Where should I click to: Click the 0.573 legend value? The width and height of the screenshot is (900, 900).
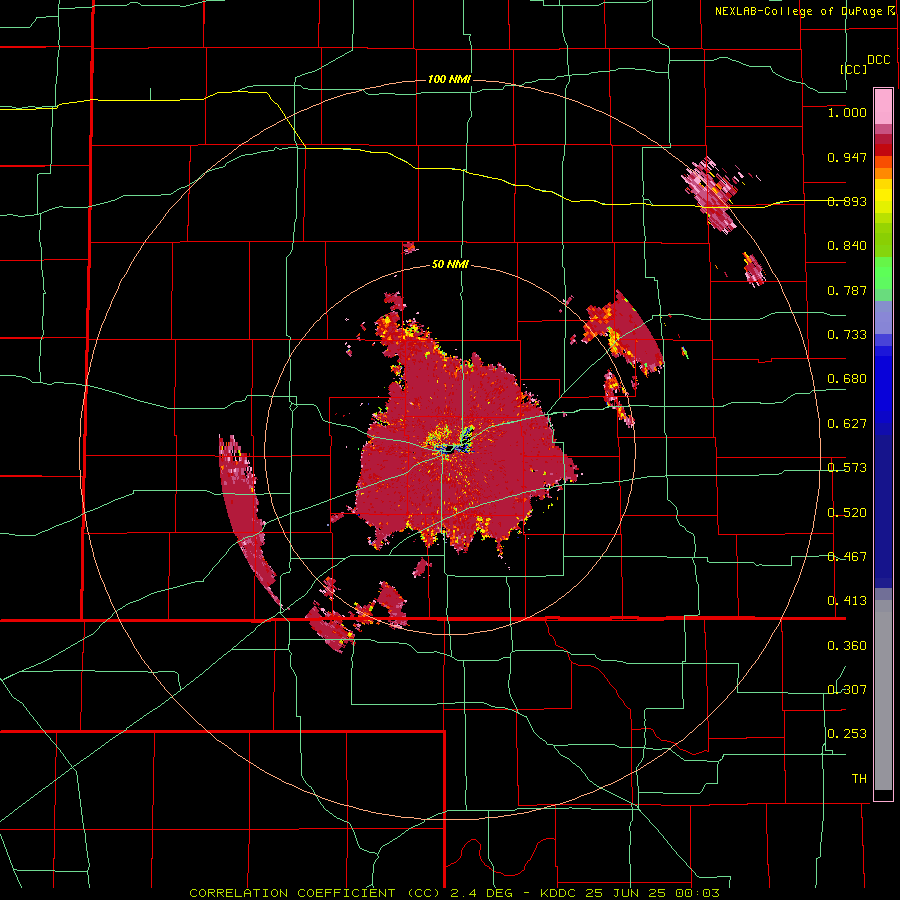[847, 468]
